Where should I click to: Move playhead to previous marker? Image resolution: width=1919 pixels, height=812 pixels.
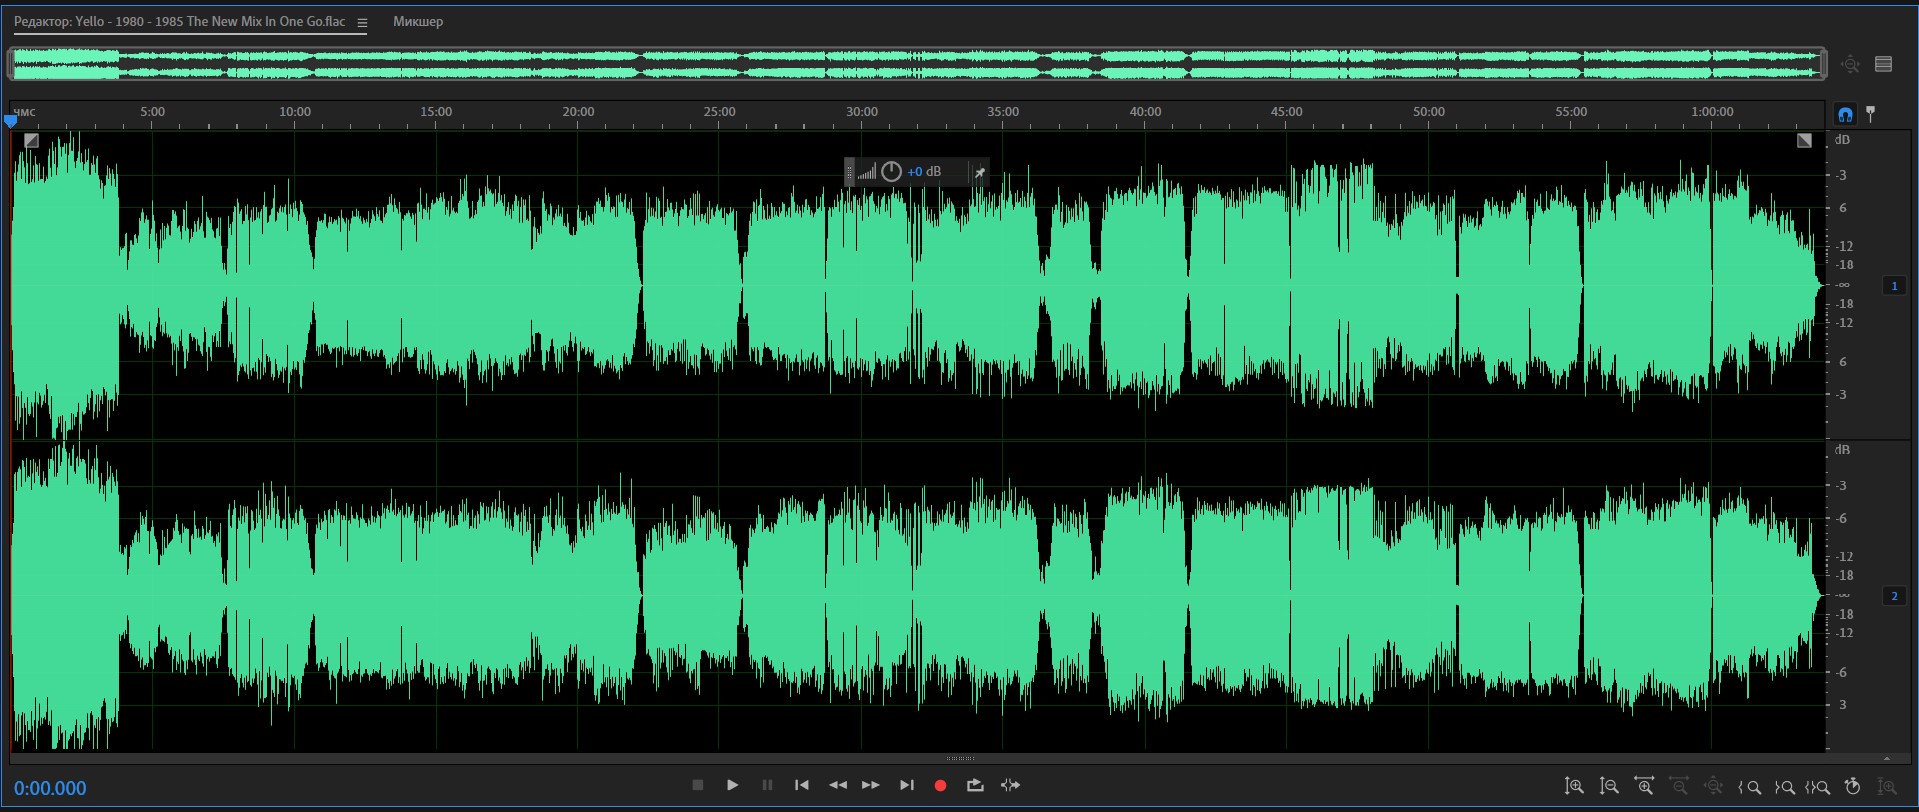click(801, 785)
